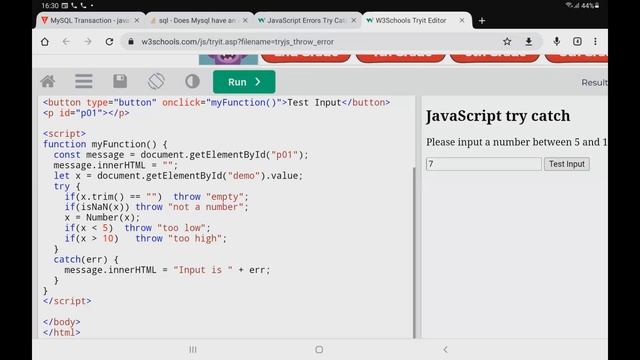Click the closing '</script>' tag line
The image size is (640, 360).
click(x=67, y=301)
